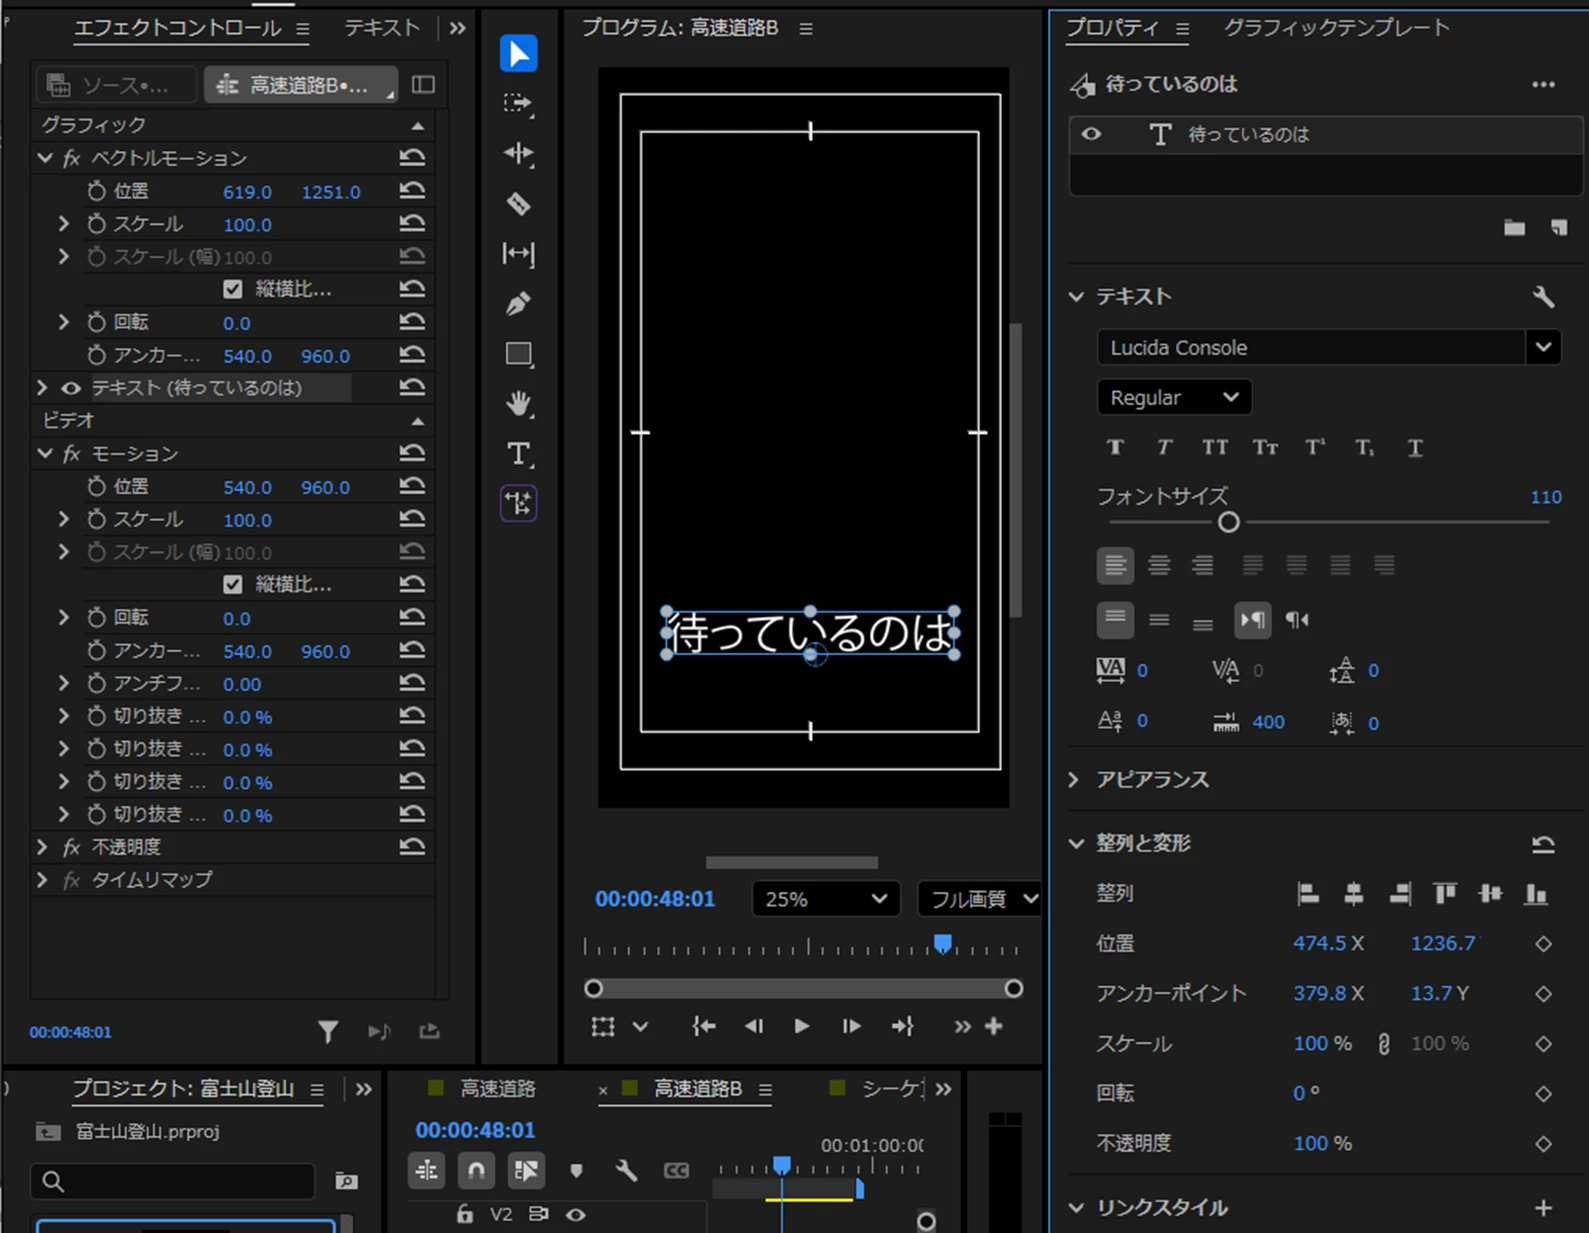Align layer to top edge
This screenshot has height=1233, width=1589.
[1444, 894]
